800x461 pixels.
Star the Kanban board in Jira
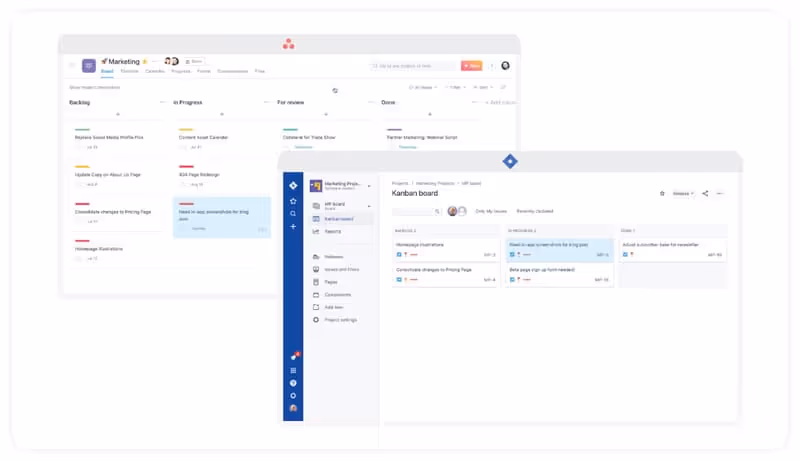pos(662,193)
